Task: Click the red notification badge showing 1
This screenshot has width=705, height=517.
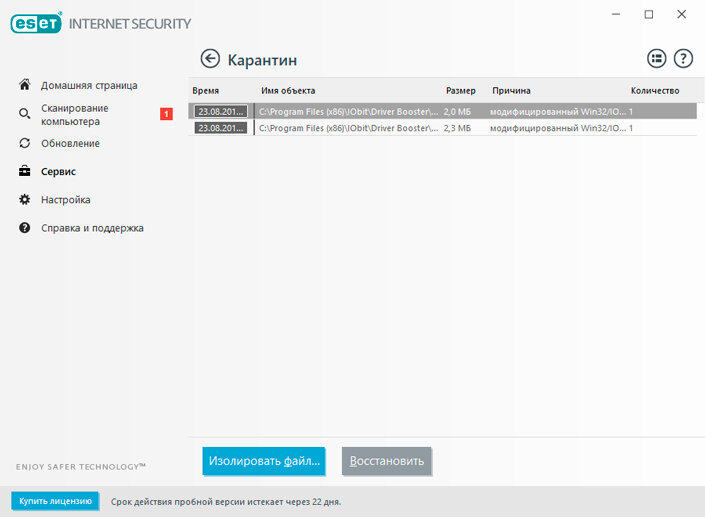Action: point(166,114)
